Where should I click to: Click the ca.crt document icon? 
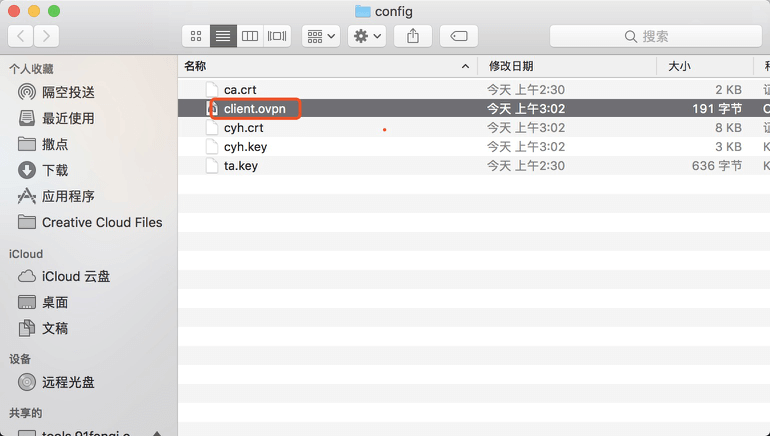212,89
